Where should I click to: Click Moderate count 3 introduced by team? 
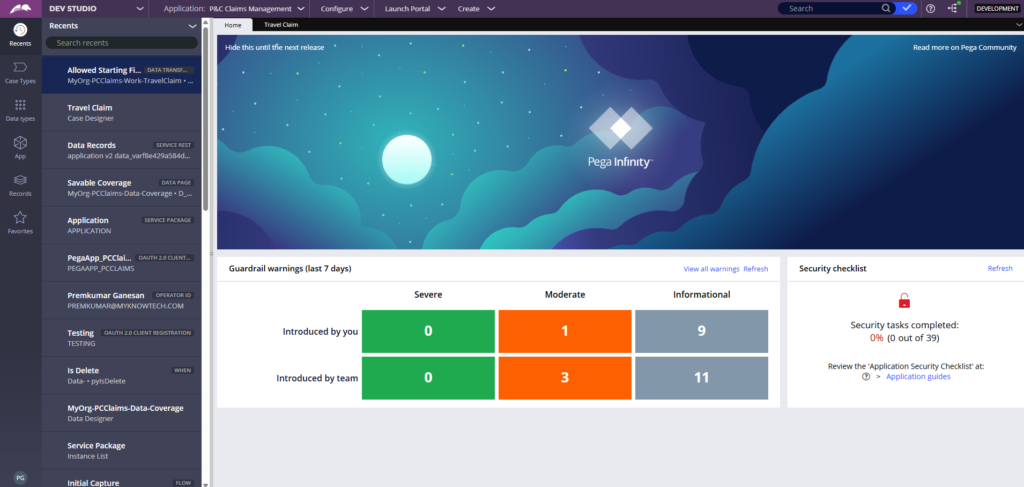[x=565, y=378]
